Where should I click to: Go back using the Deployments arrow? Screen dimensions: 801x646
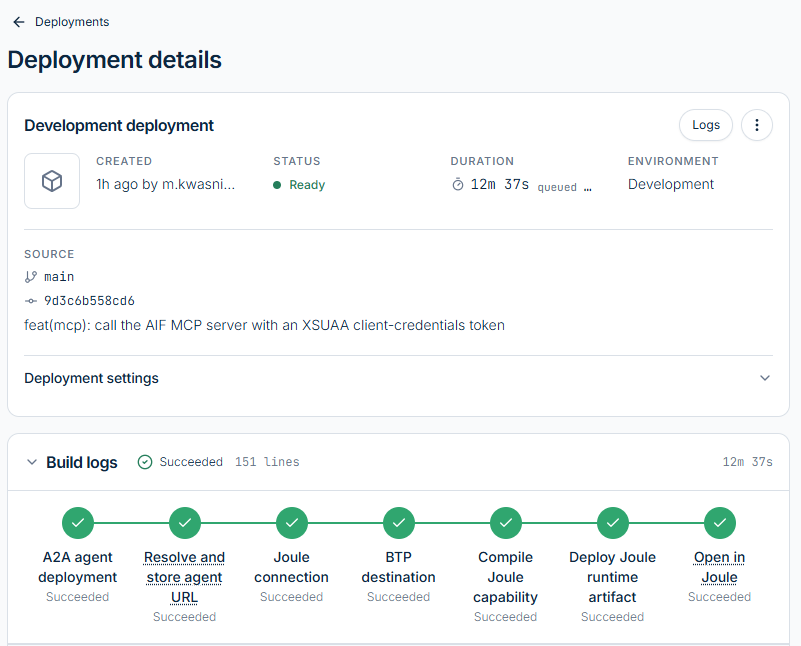coord(19,22)
